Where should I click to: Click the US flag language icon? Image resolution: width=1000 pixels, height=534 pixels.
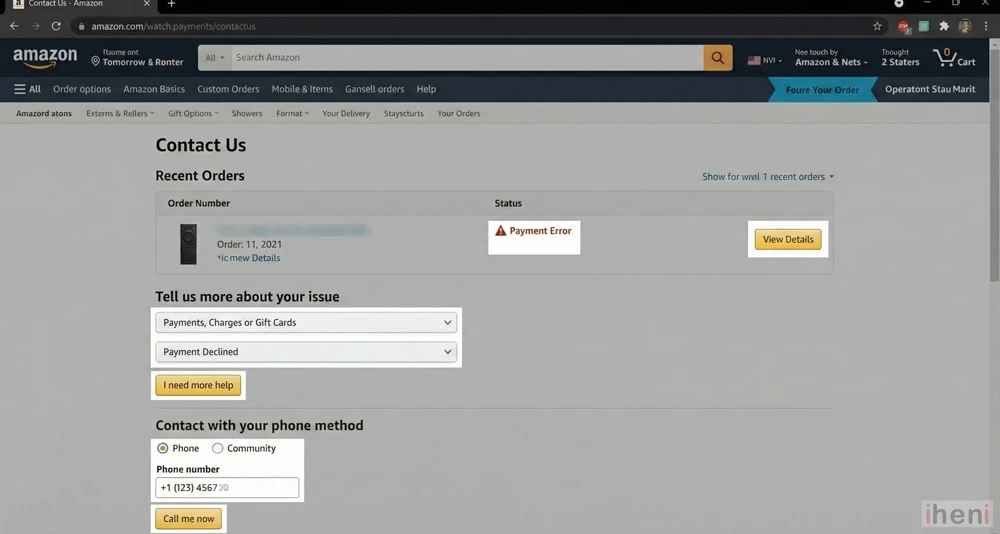tap(754, 60)
